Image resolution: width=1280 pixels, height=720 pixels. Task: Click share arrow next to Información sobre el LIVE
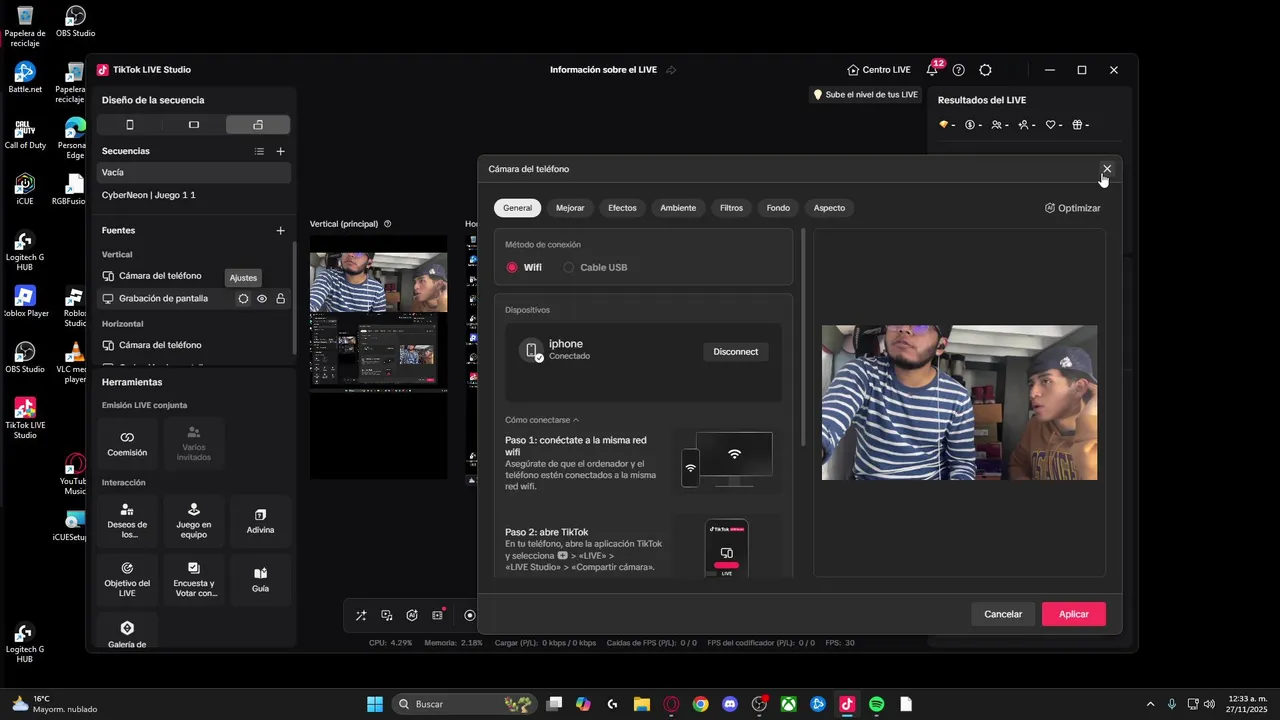point(671,70)
